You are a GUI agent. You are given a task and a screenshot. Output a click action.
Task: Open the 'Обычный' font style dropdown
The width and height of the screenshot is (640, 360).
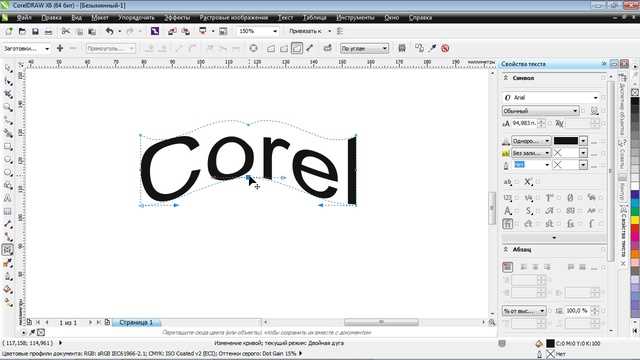[575, 111]
